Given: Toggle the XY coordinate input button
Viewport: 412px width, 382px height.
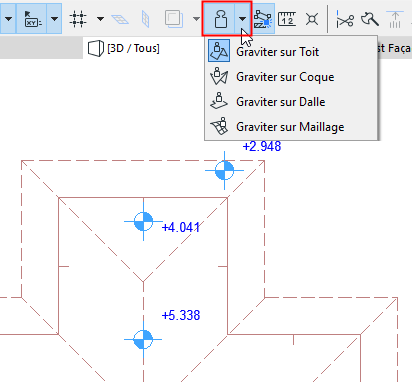Looking at the screenshot, I should click(31, 19).
